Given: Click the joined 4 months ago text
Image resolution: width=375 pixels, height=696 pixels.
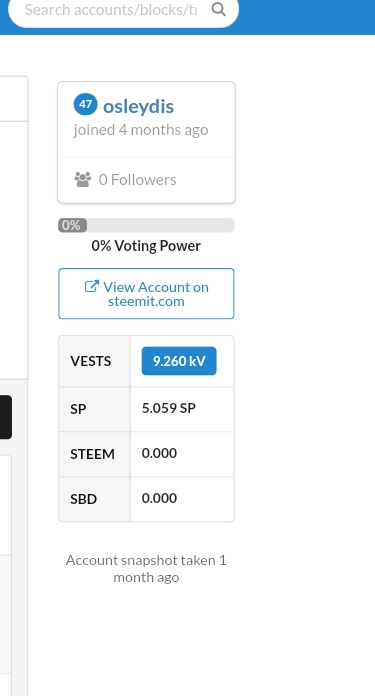Looking at the screenshot, I should 141,130.
